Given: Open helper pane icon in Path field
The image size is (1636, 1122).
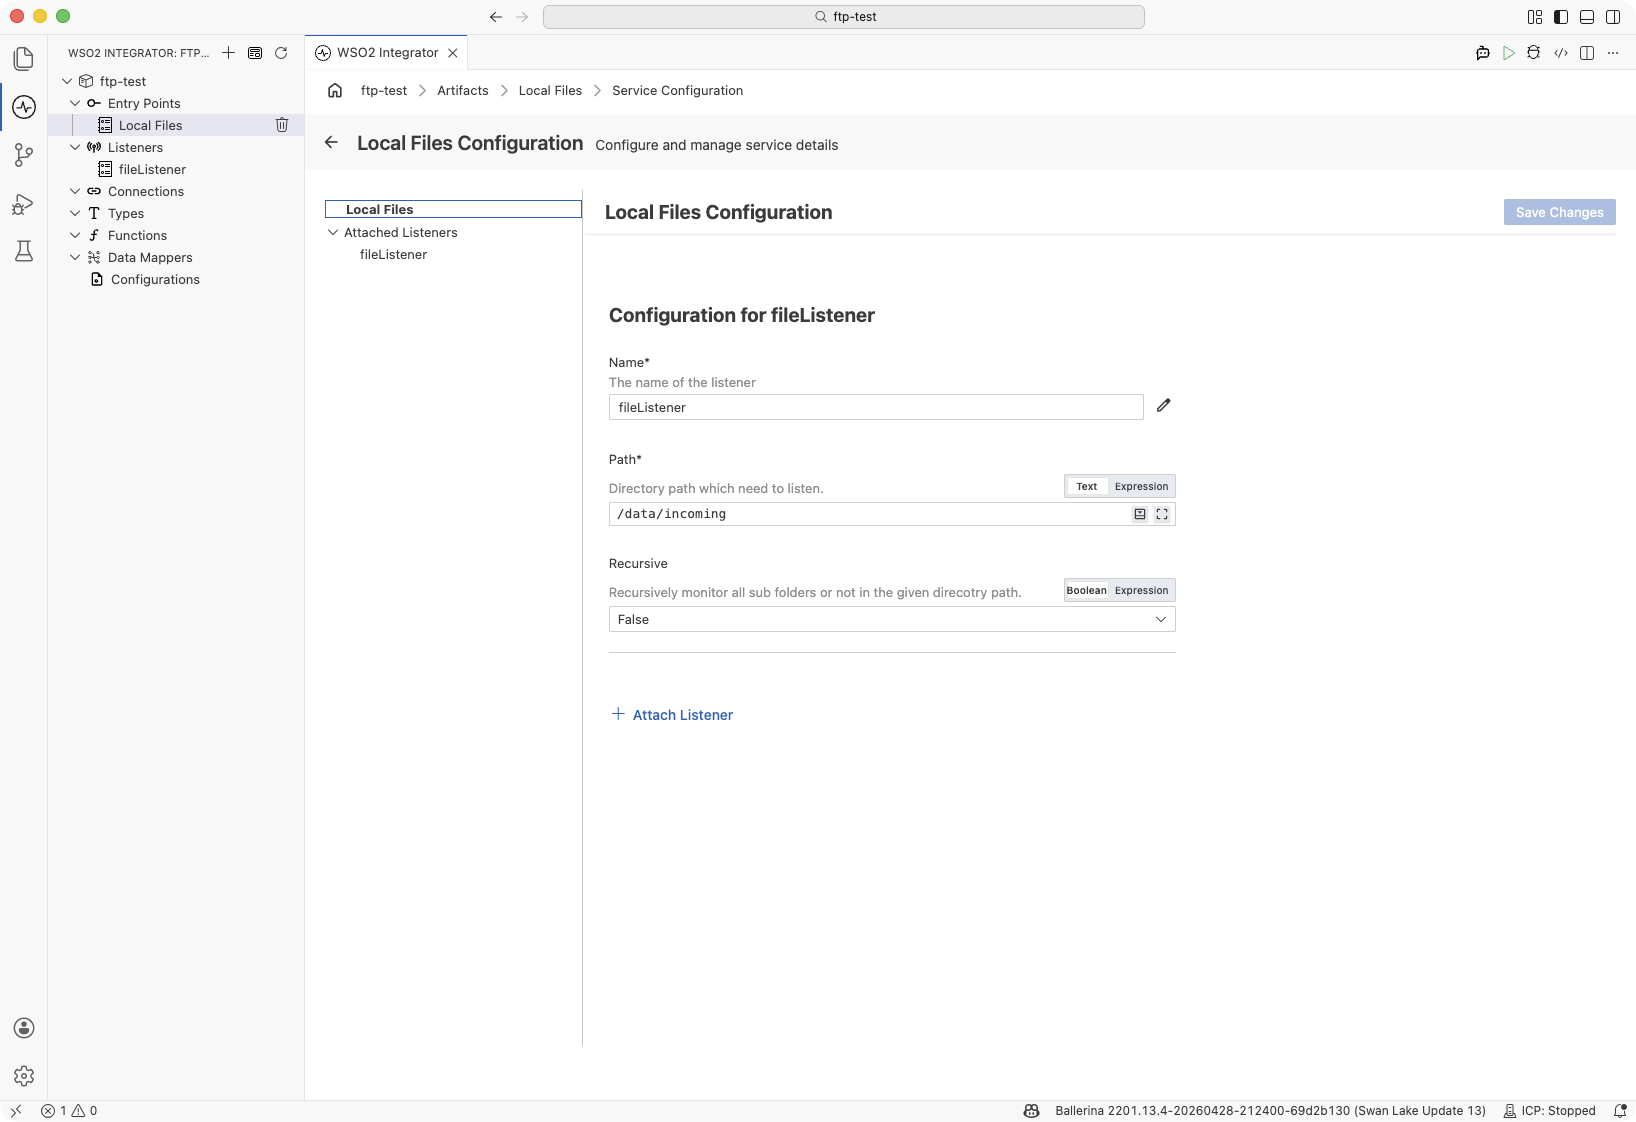Looking at the screenshot, I should 1140,514.
